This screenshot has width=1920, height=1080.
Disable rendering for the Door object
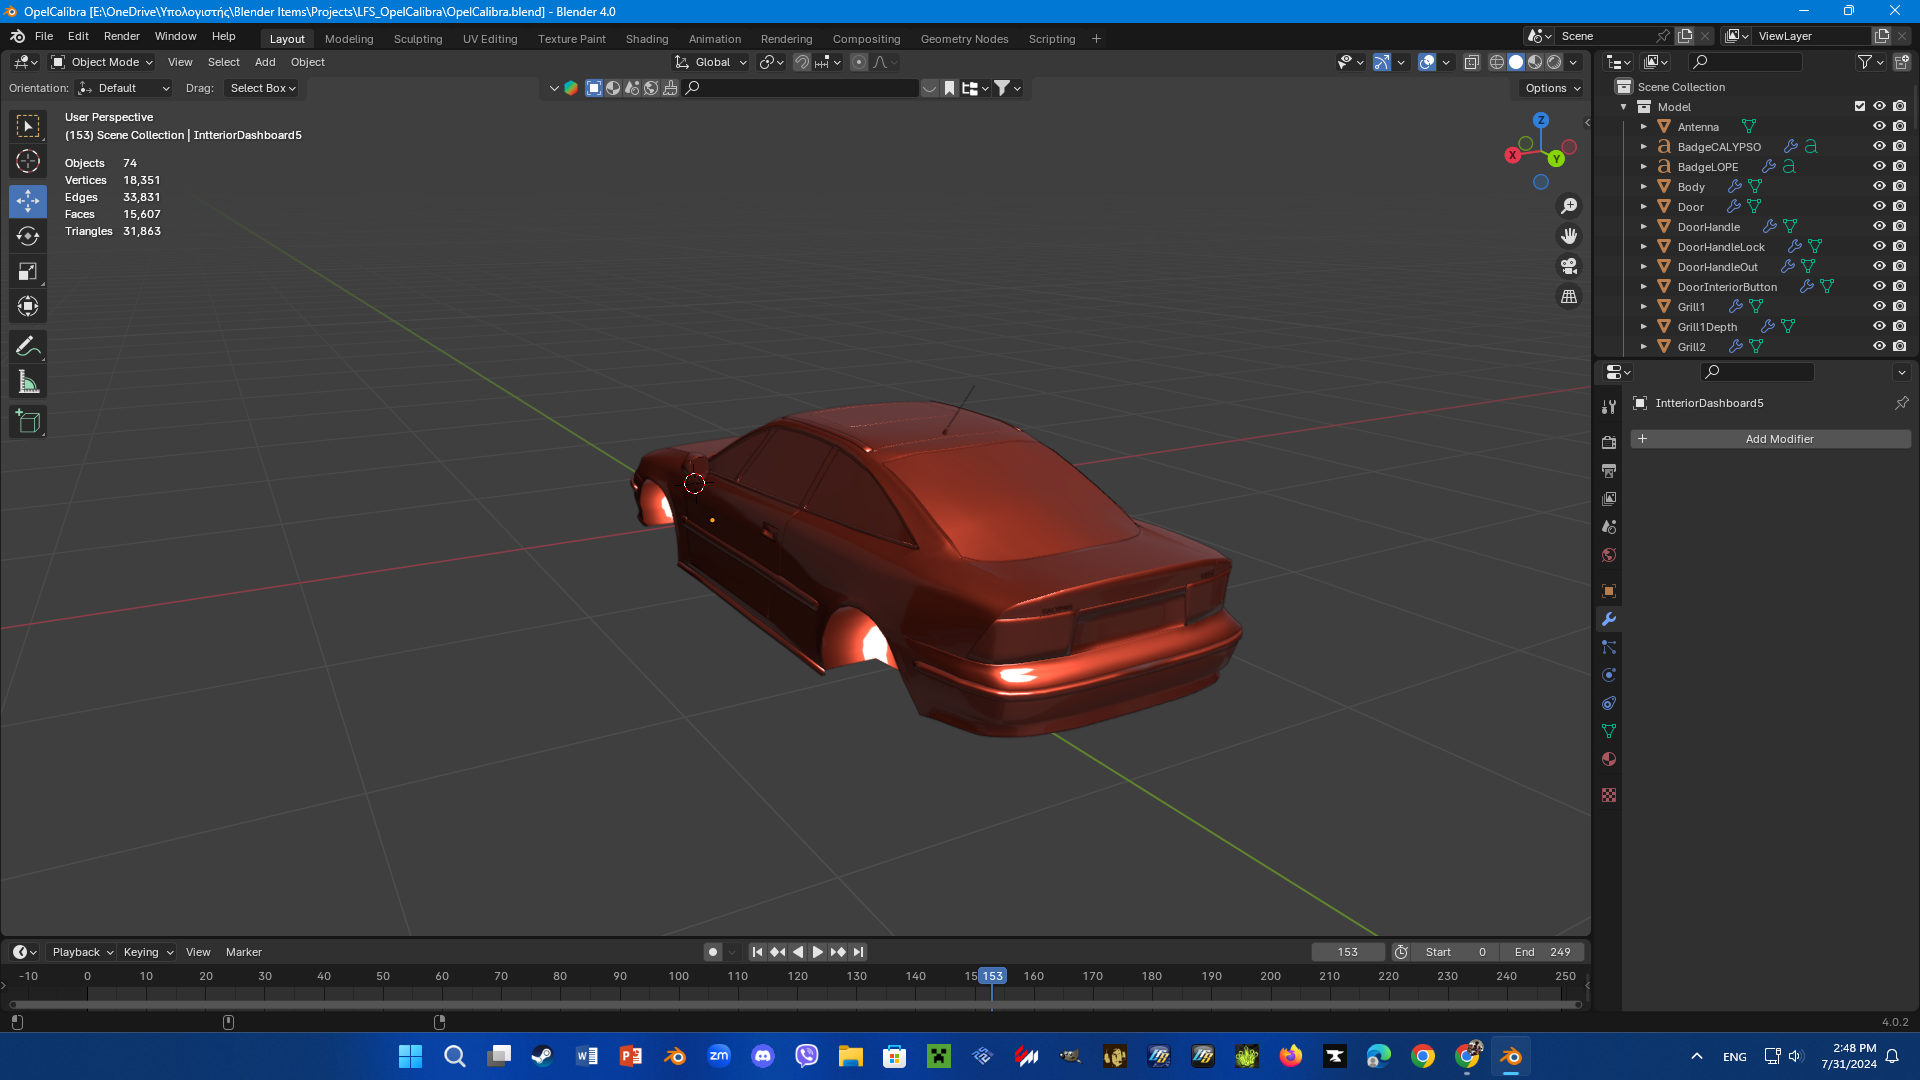pyautogui.click(x=1900, y=206)
